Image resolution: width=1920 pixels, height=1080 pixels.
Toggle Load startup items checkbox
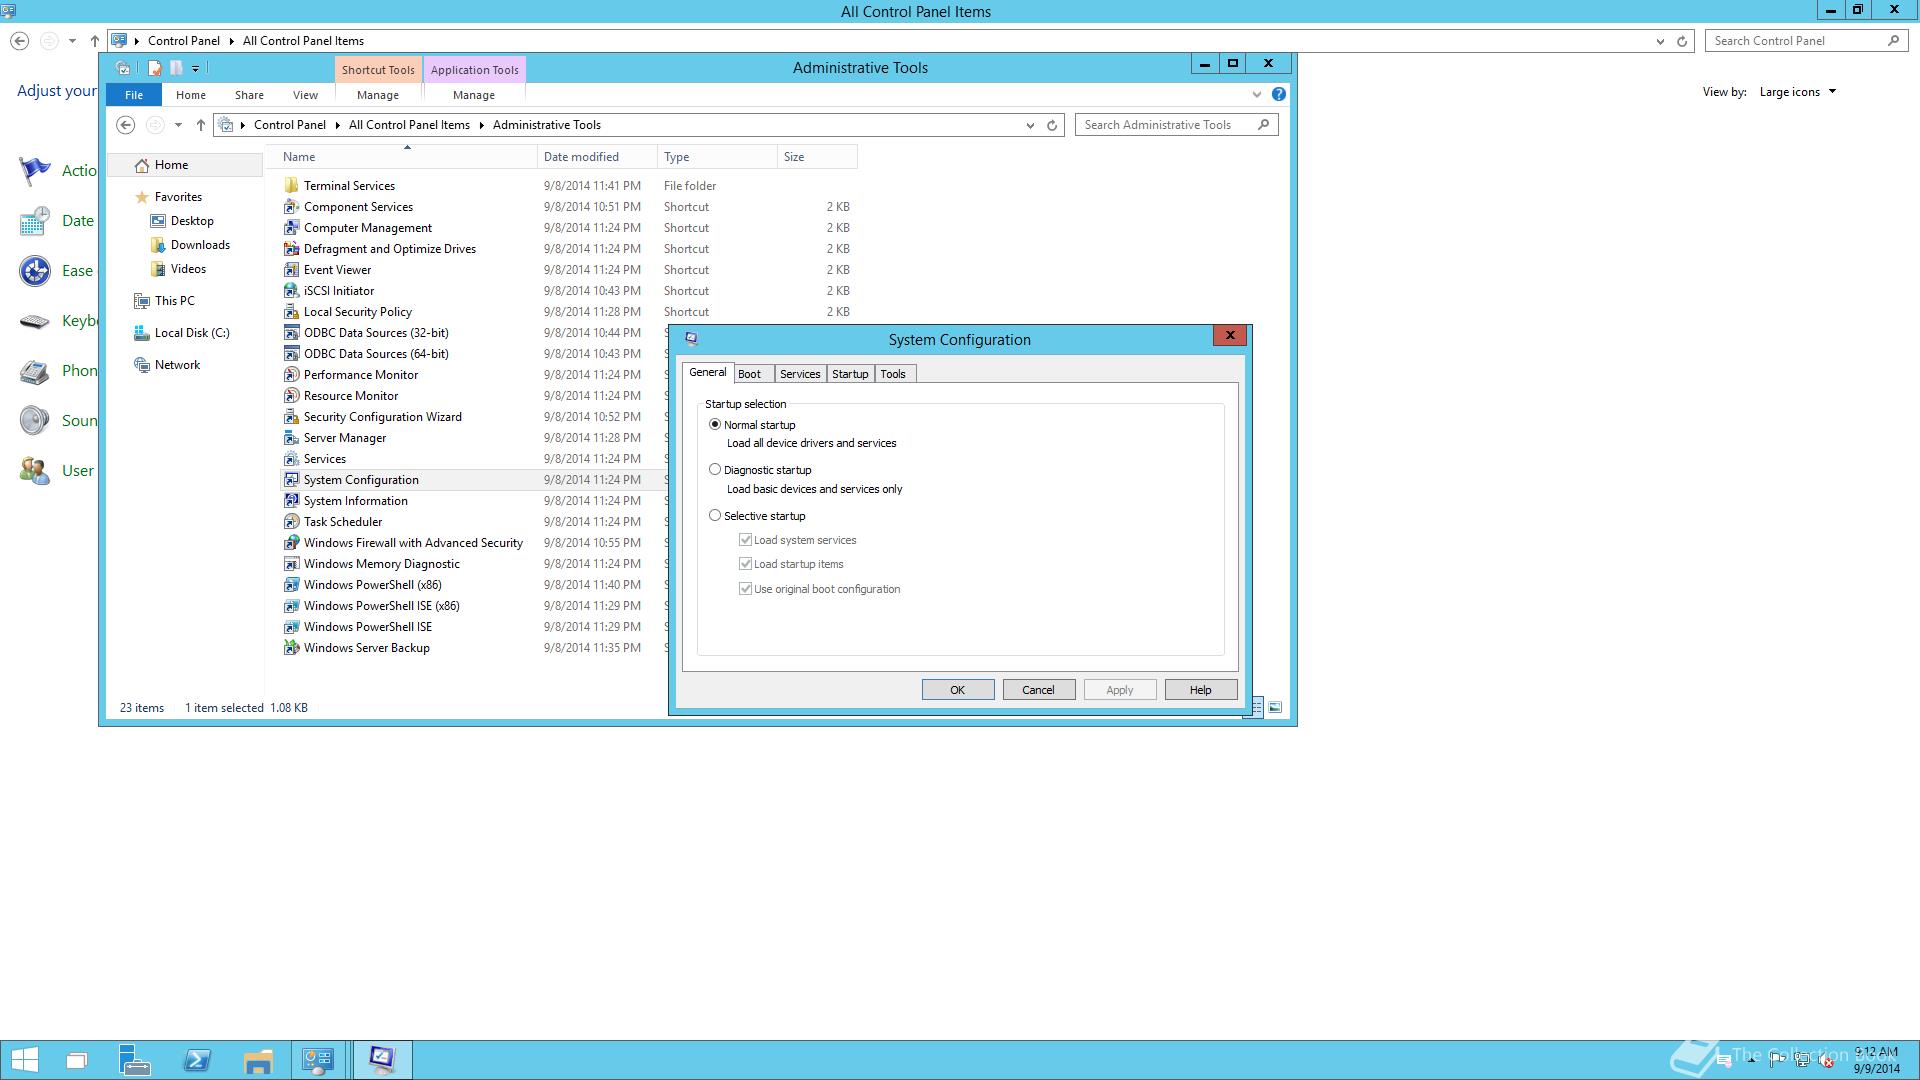[x=745, y=564]
